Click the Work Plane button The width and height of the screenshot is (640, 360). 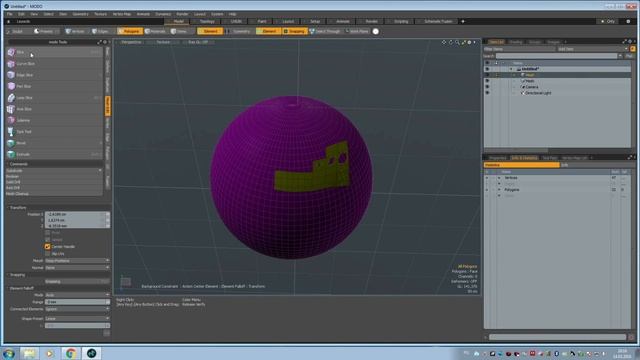(x=358, y=31)
